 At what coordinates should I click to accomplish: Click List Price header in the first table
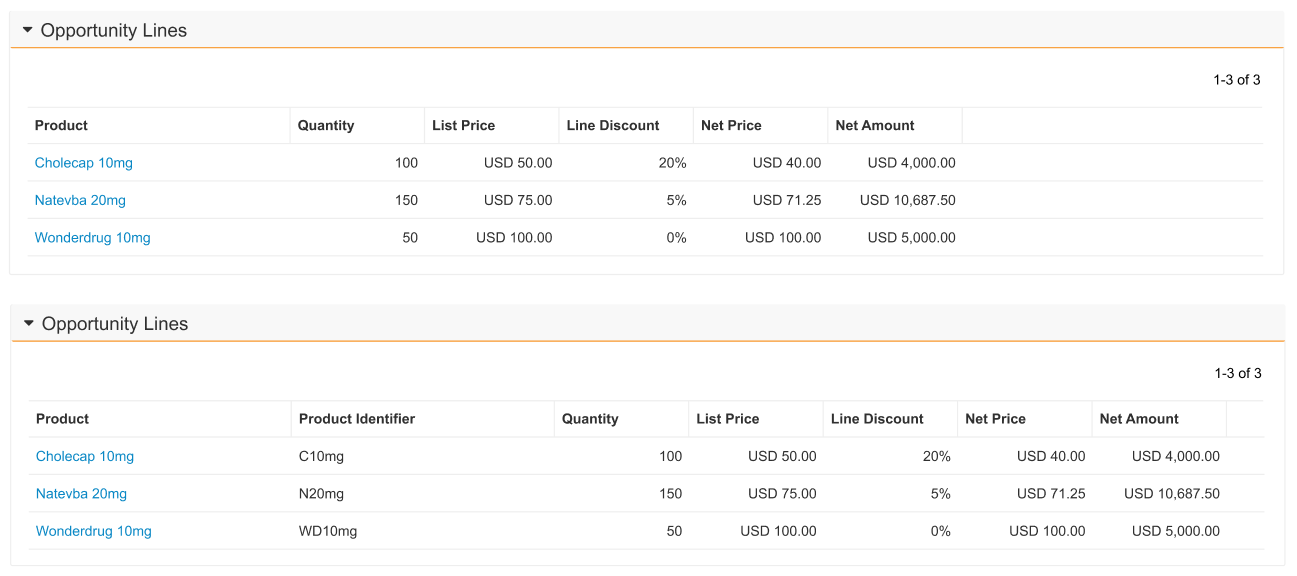(x=463, y=126)
